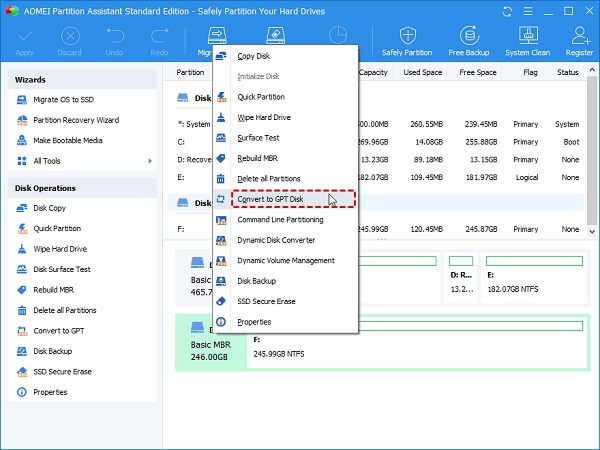The image size is (600, 450).
Task: Click the Properties info icon in context menu
Action: [x=221, y=322]
